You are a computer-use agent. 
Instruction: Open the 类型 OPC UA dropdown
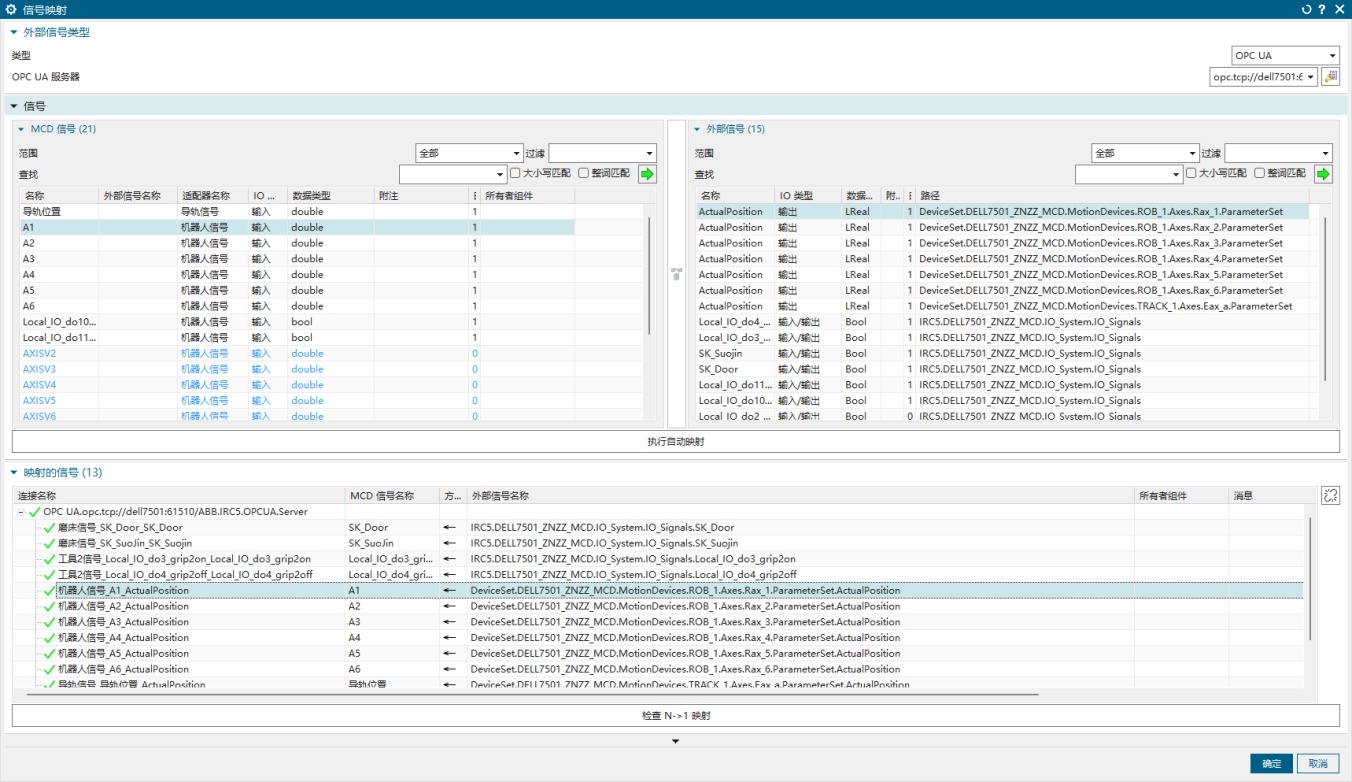click(1285, 56)
